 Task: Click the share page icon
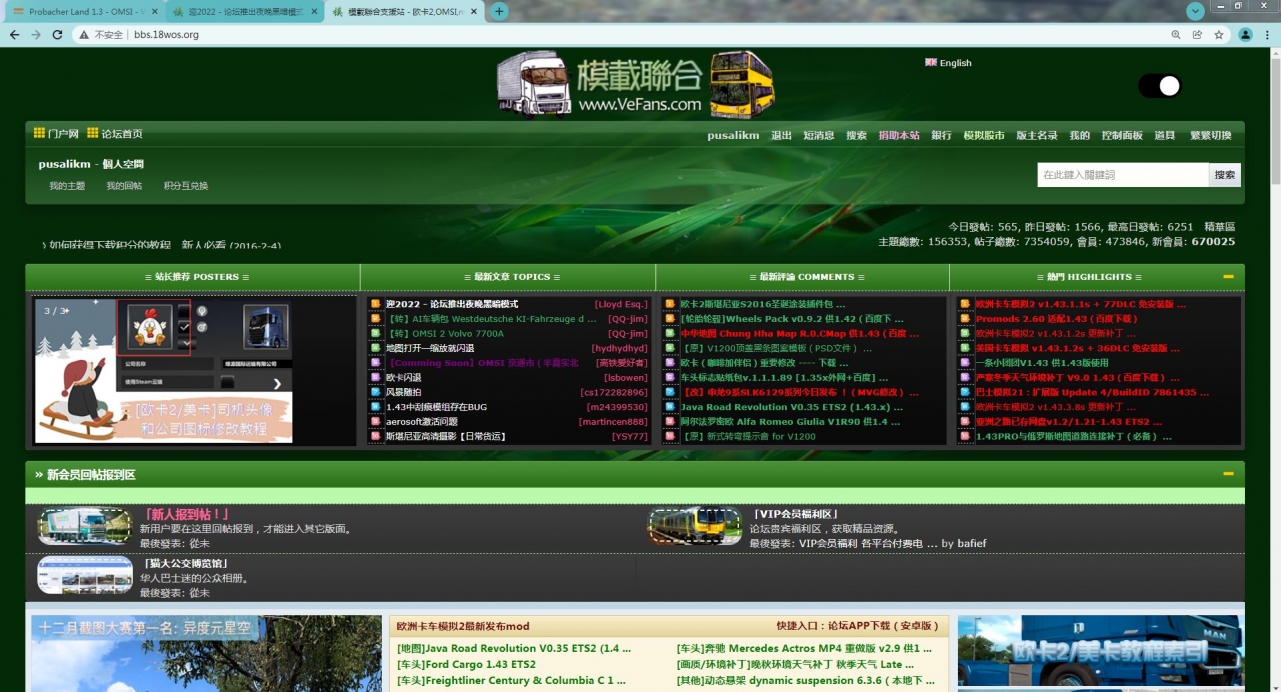click(1197, 34)
